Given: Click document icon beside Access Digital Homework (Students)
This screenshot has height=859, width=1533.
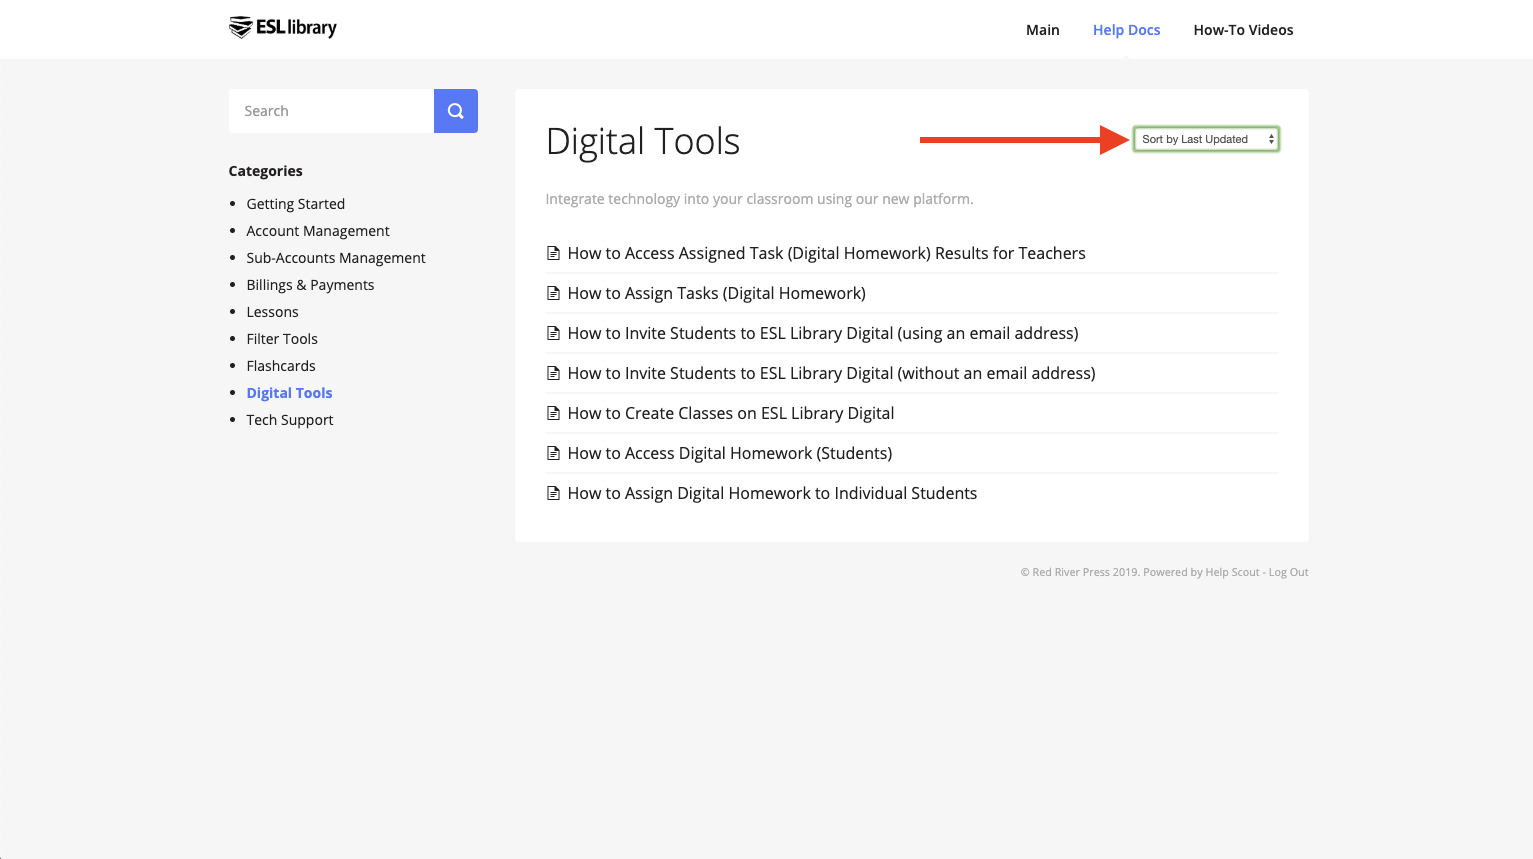Looking at the screenshot, I should [x=553, y=453].
